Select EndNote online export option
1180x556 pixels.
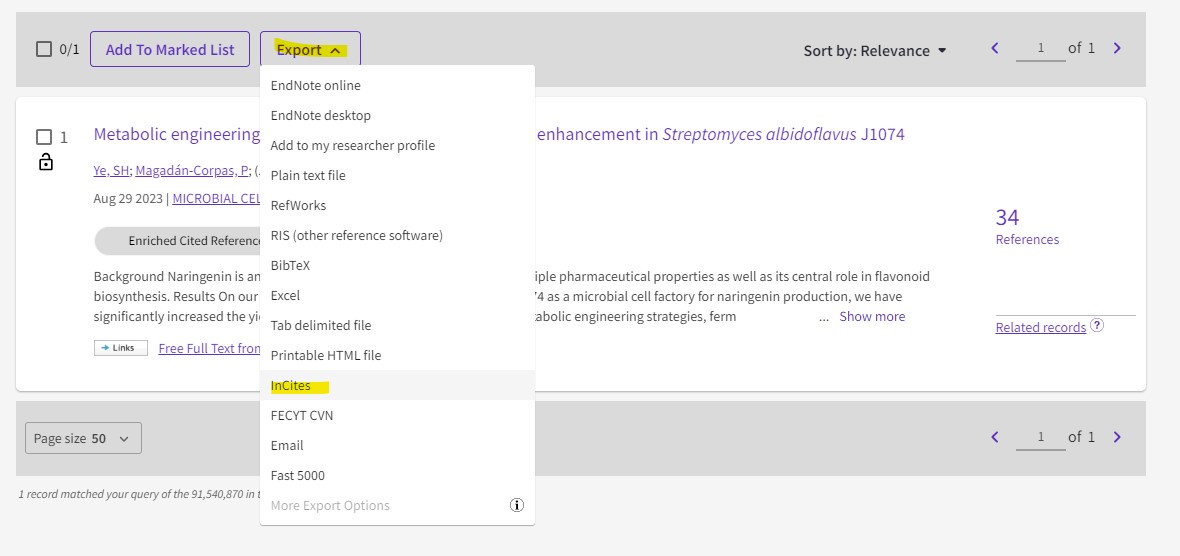pos(315,85)
